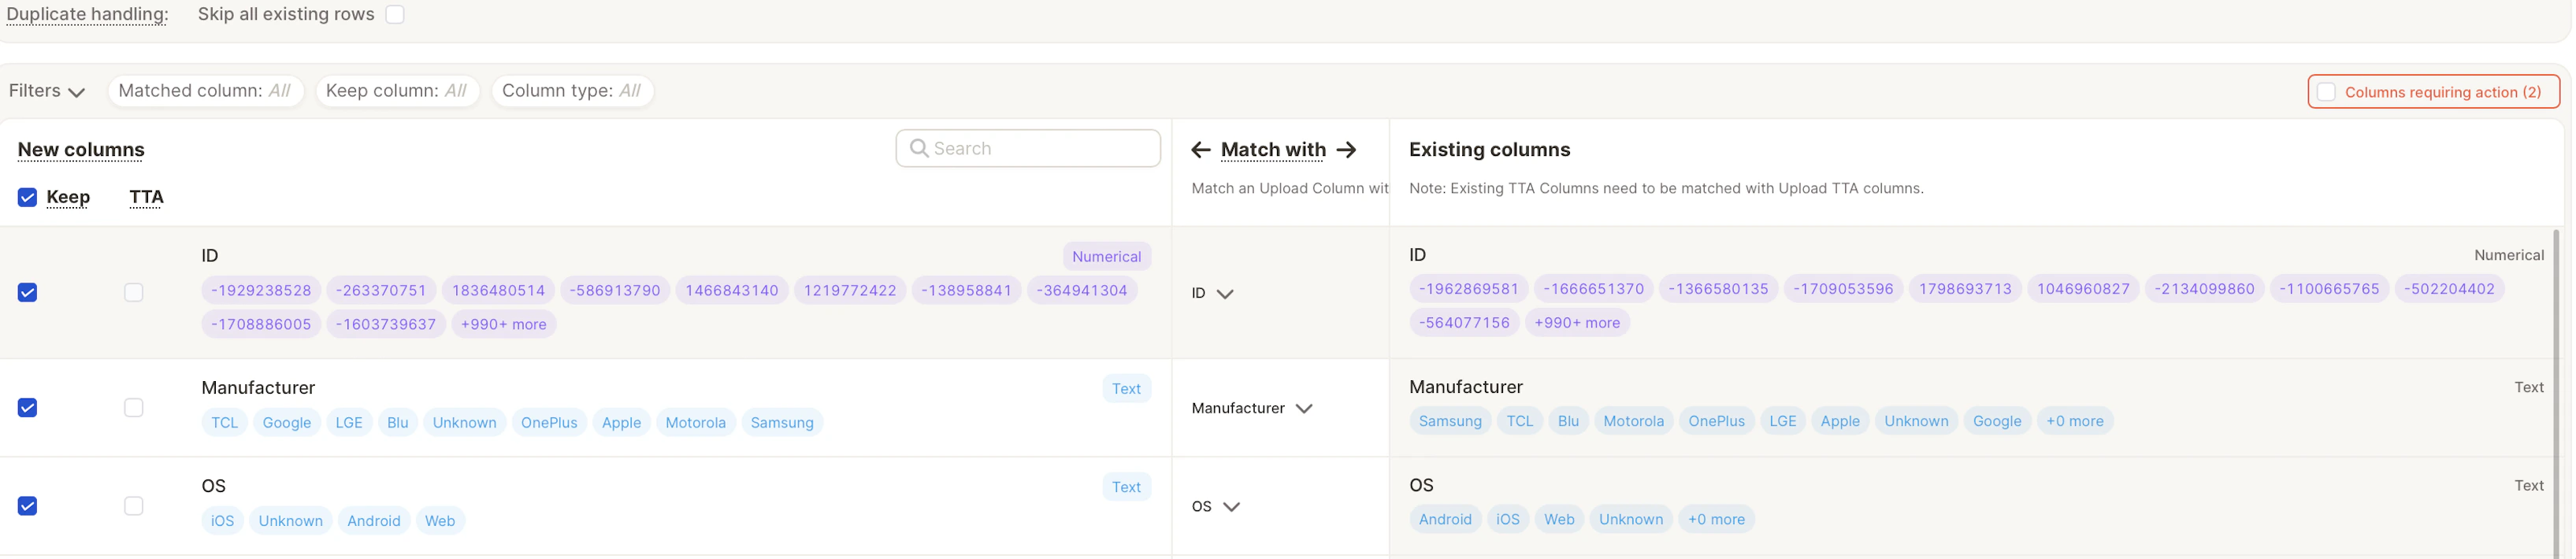
Task: Tick the TTA checkbox for Manufacturer row
Action: (x=134, y=408)
